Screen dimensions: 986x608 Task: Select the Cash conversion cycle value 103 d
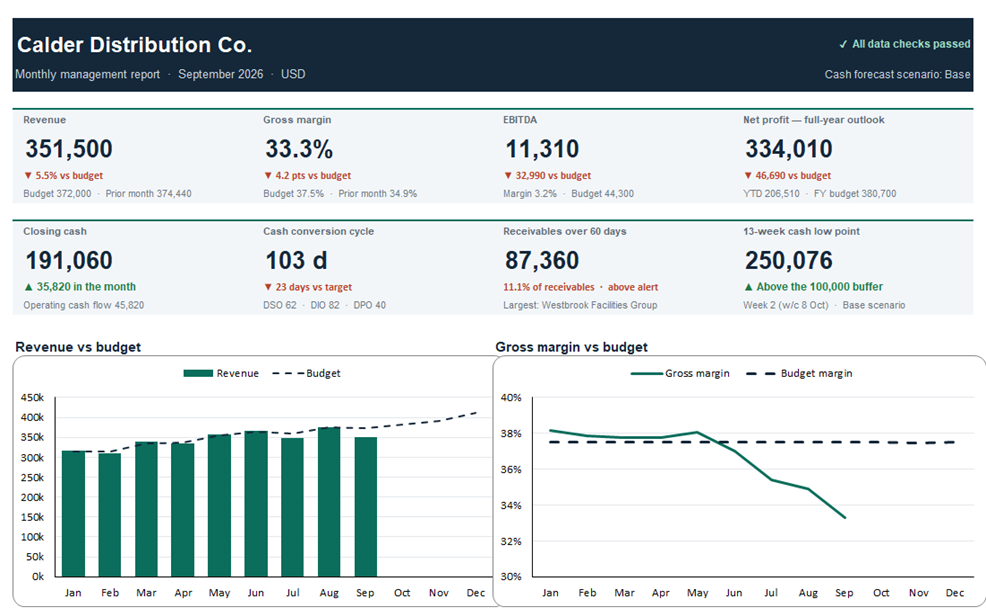coord(296,260)
